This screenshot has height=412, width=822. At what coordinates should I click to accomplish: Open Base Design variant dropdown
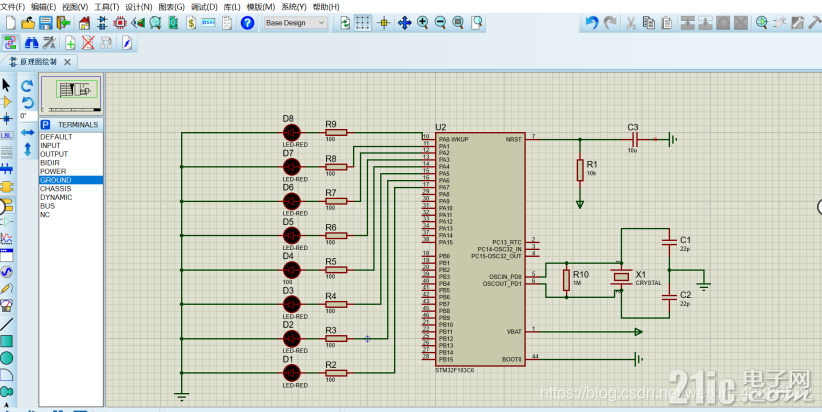(x=296, y=23)
